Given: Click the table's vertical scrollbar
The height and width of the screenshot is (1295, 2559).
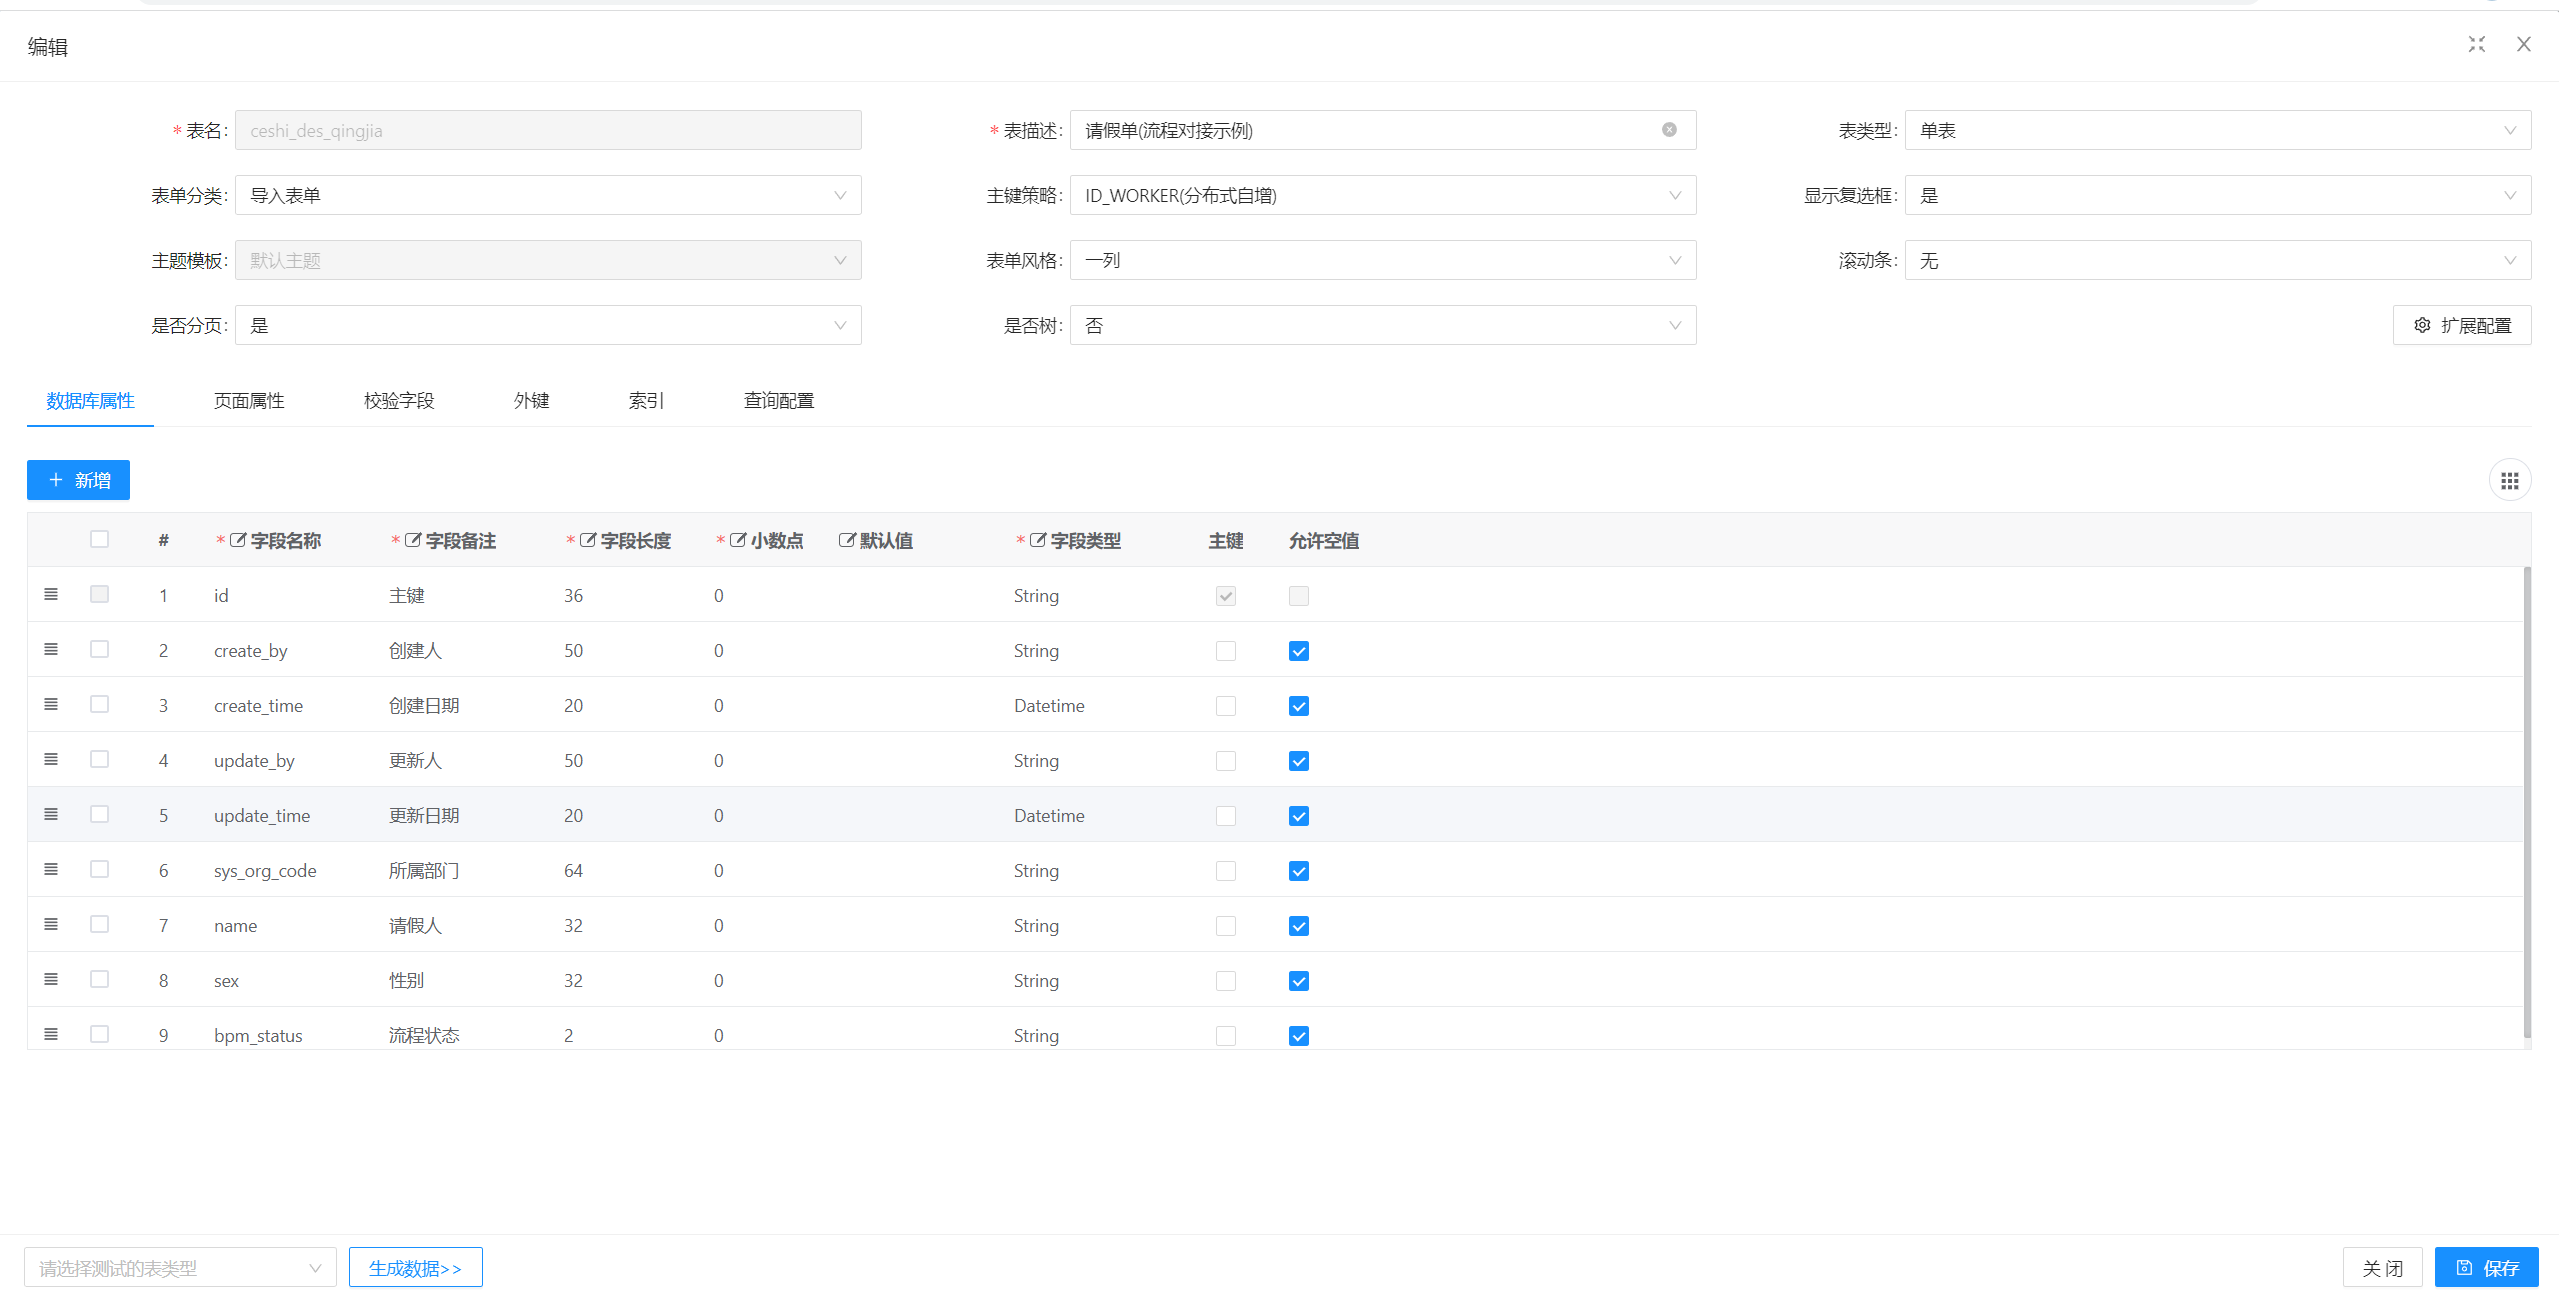Looking at the screenshot, I should tap(2527, 800).
